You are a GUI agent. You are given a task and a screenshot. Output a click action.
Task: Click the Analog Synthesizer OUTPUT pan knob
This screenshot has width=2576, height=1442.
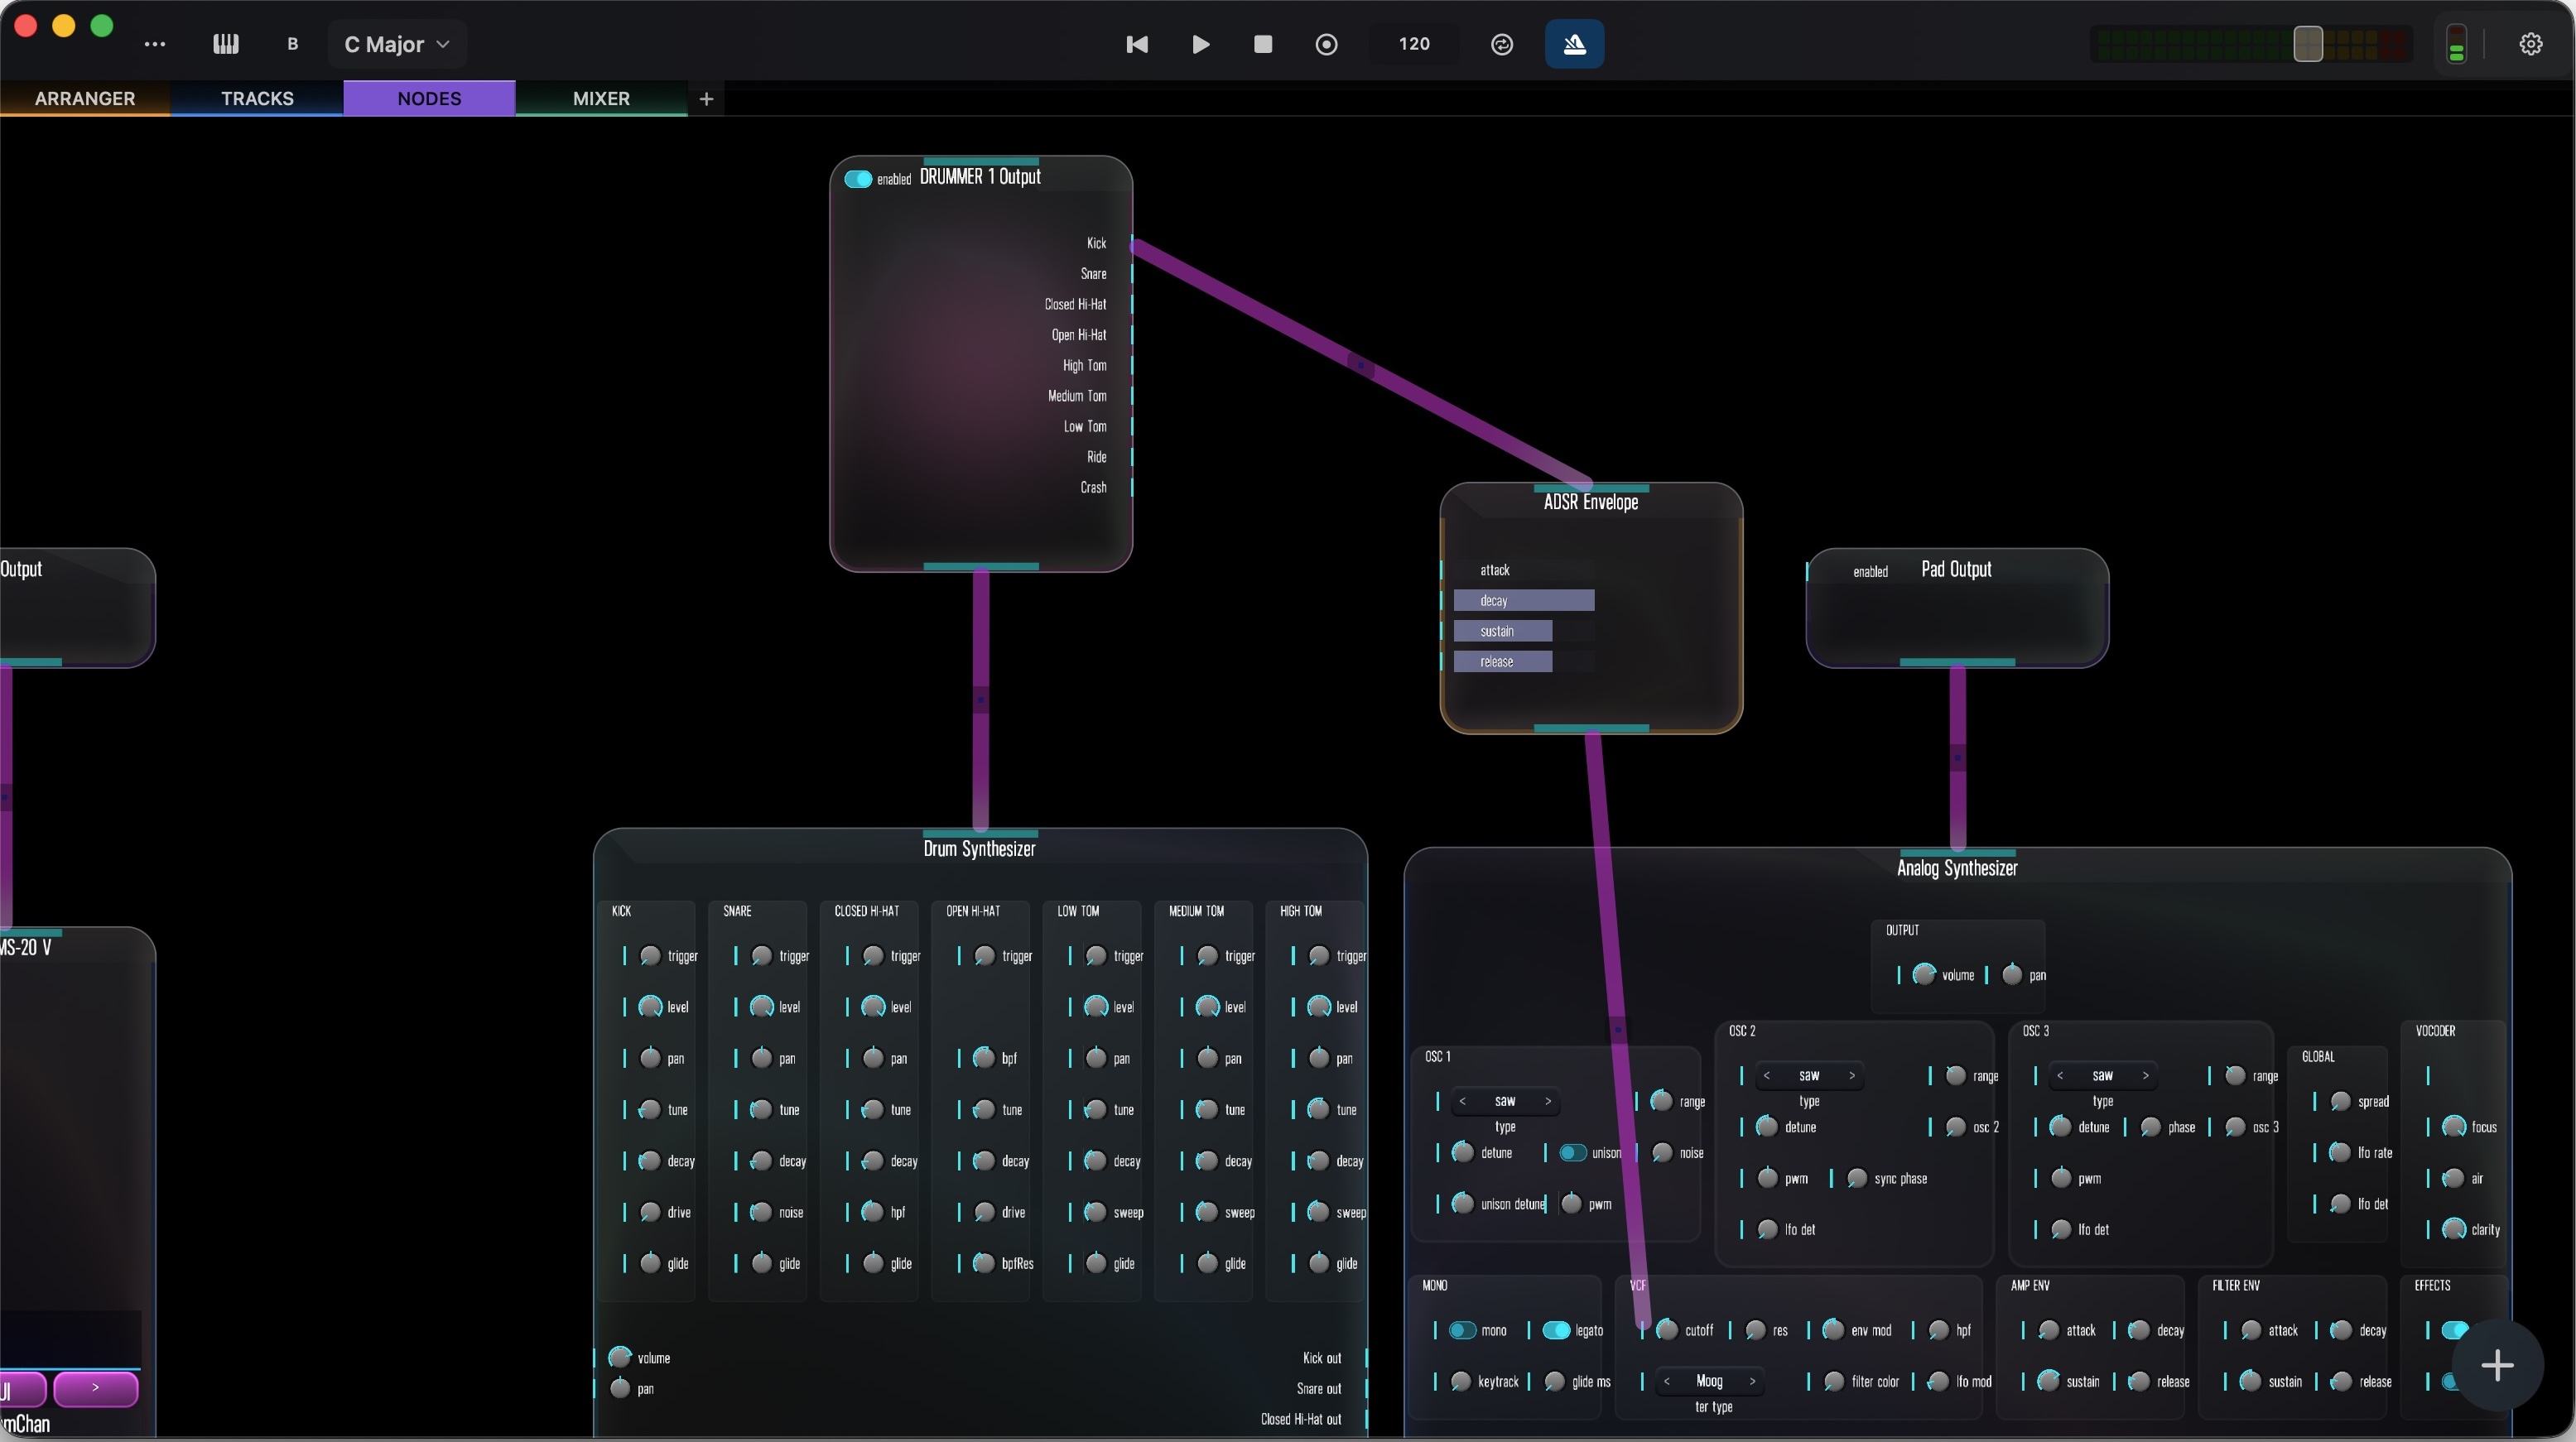(x=2012, y=975)
